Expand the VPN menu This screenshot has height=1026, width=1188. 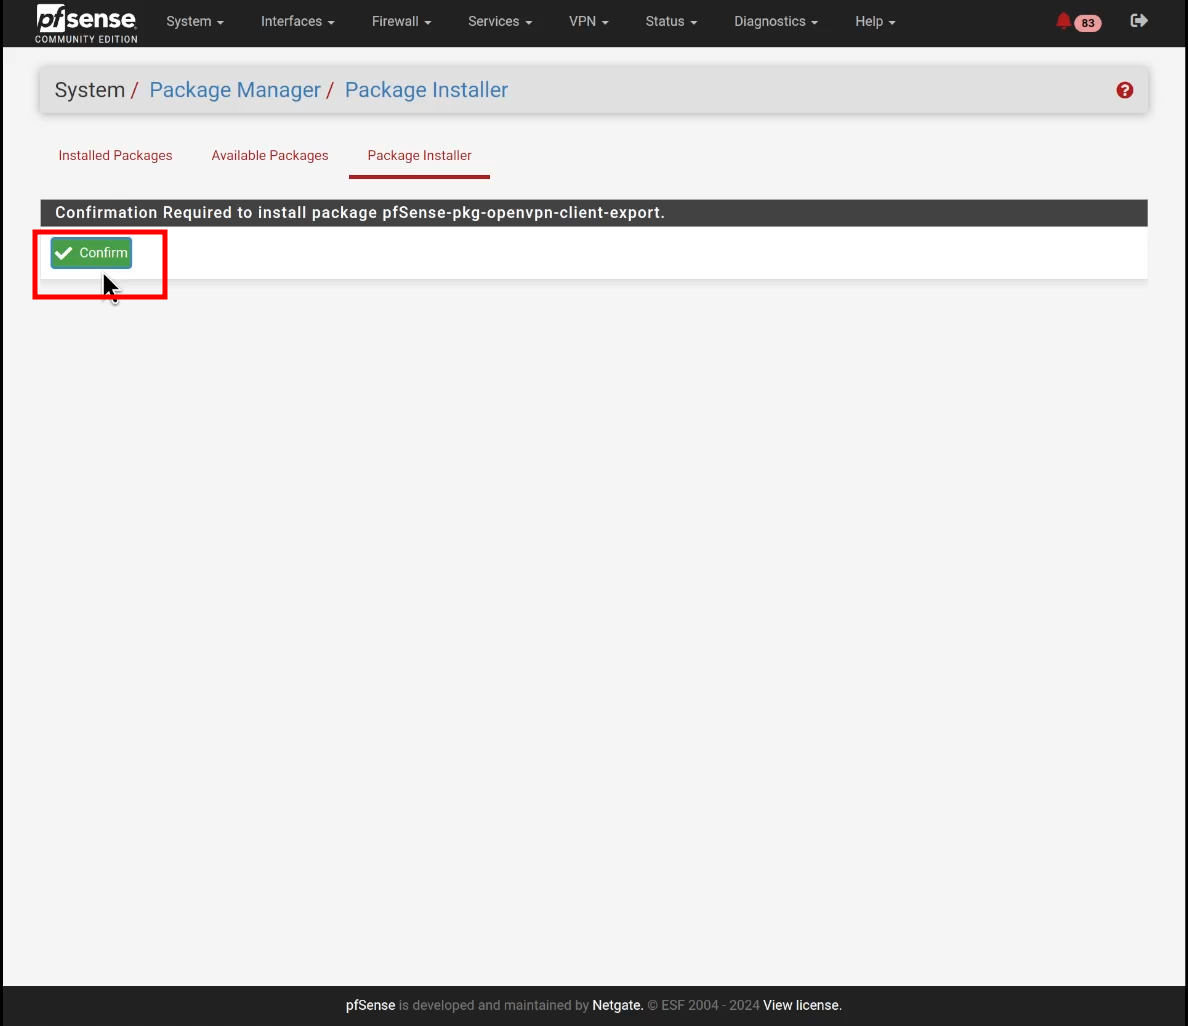click(589, 21)
